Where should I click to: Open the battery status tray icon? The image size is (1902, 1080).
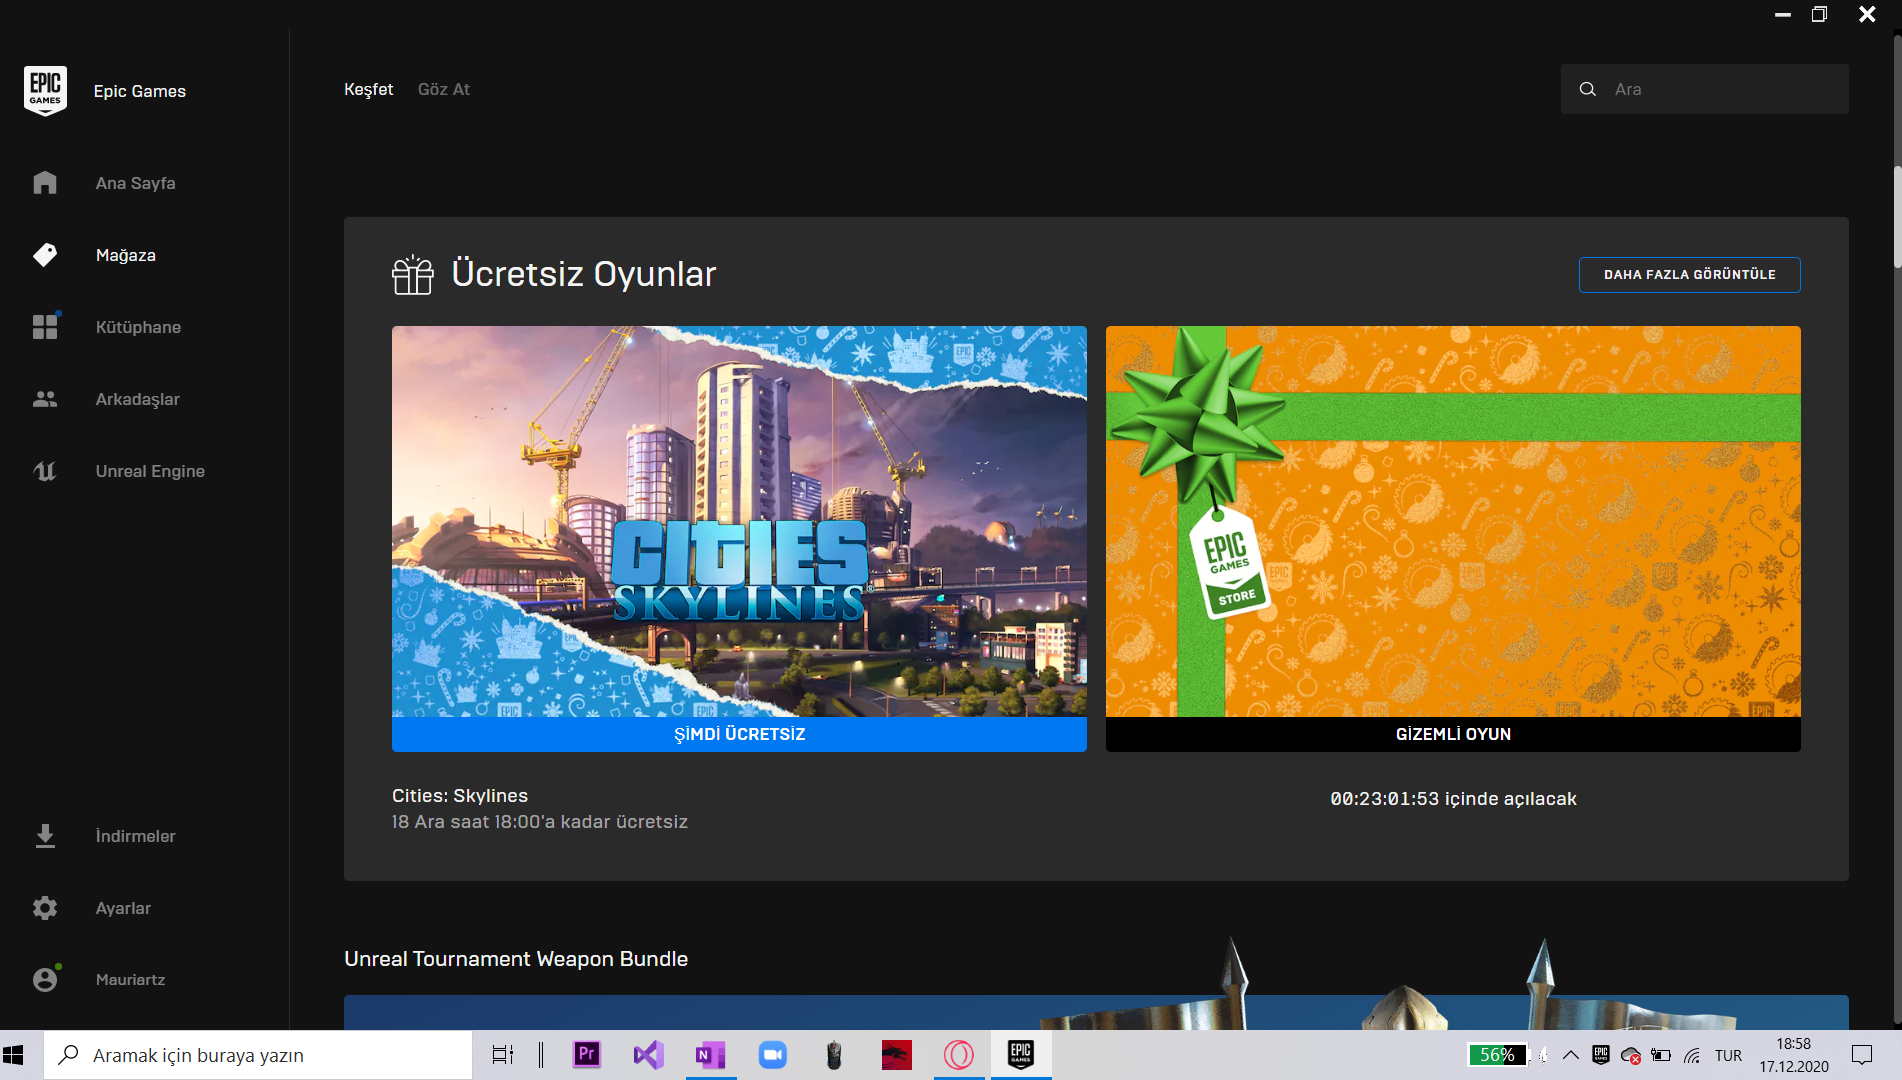[x=1661, y=1055]
